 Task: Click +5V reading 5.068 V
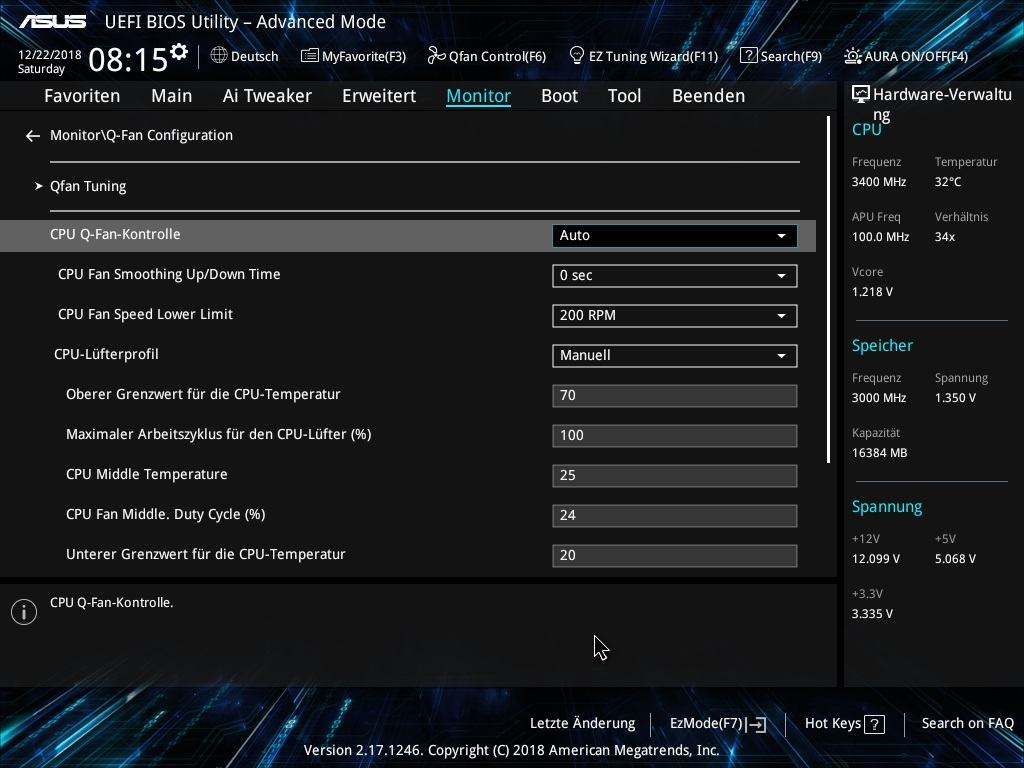[x=955, y=559]
